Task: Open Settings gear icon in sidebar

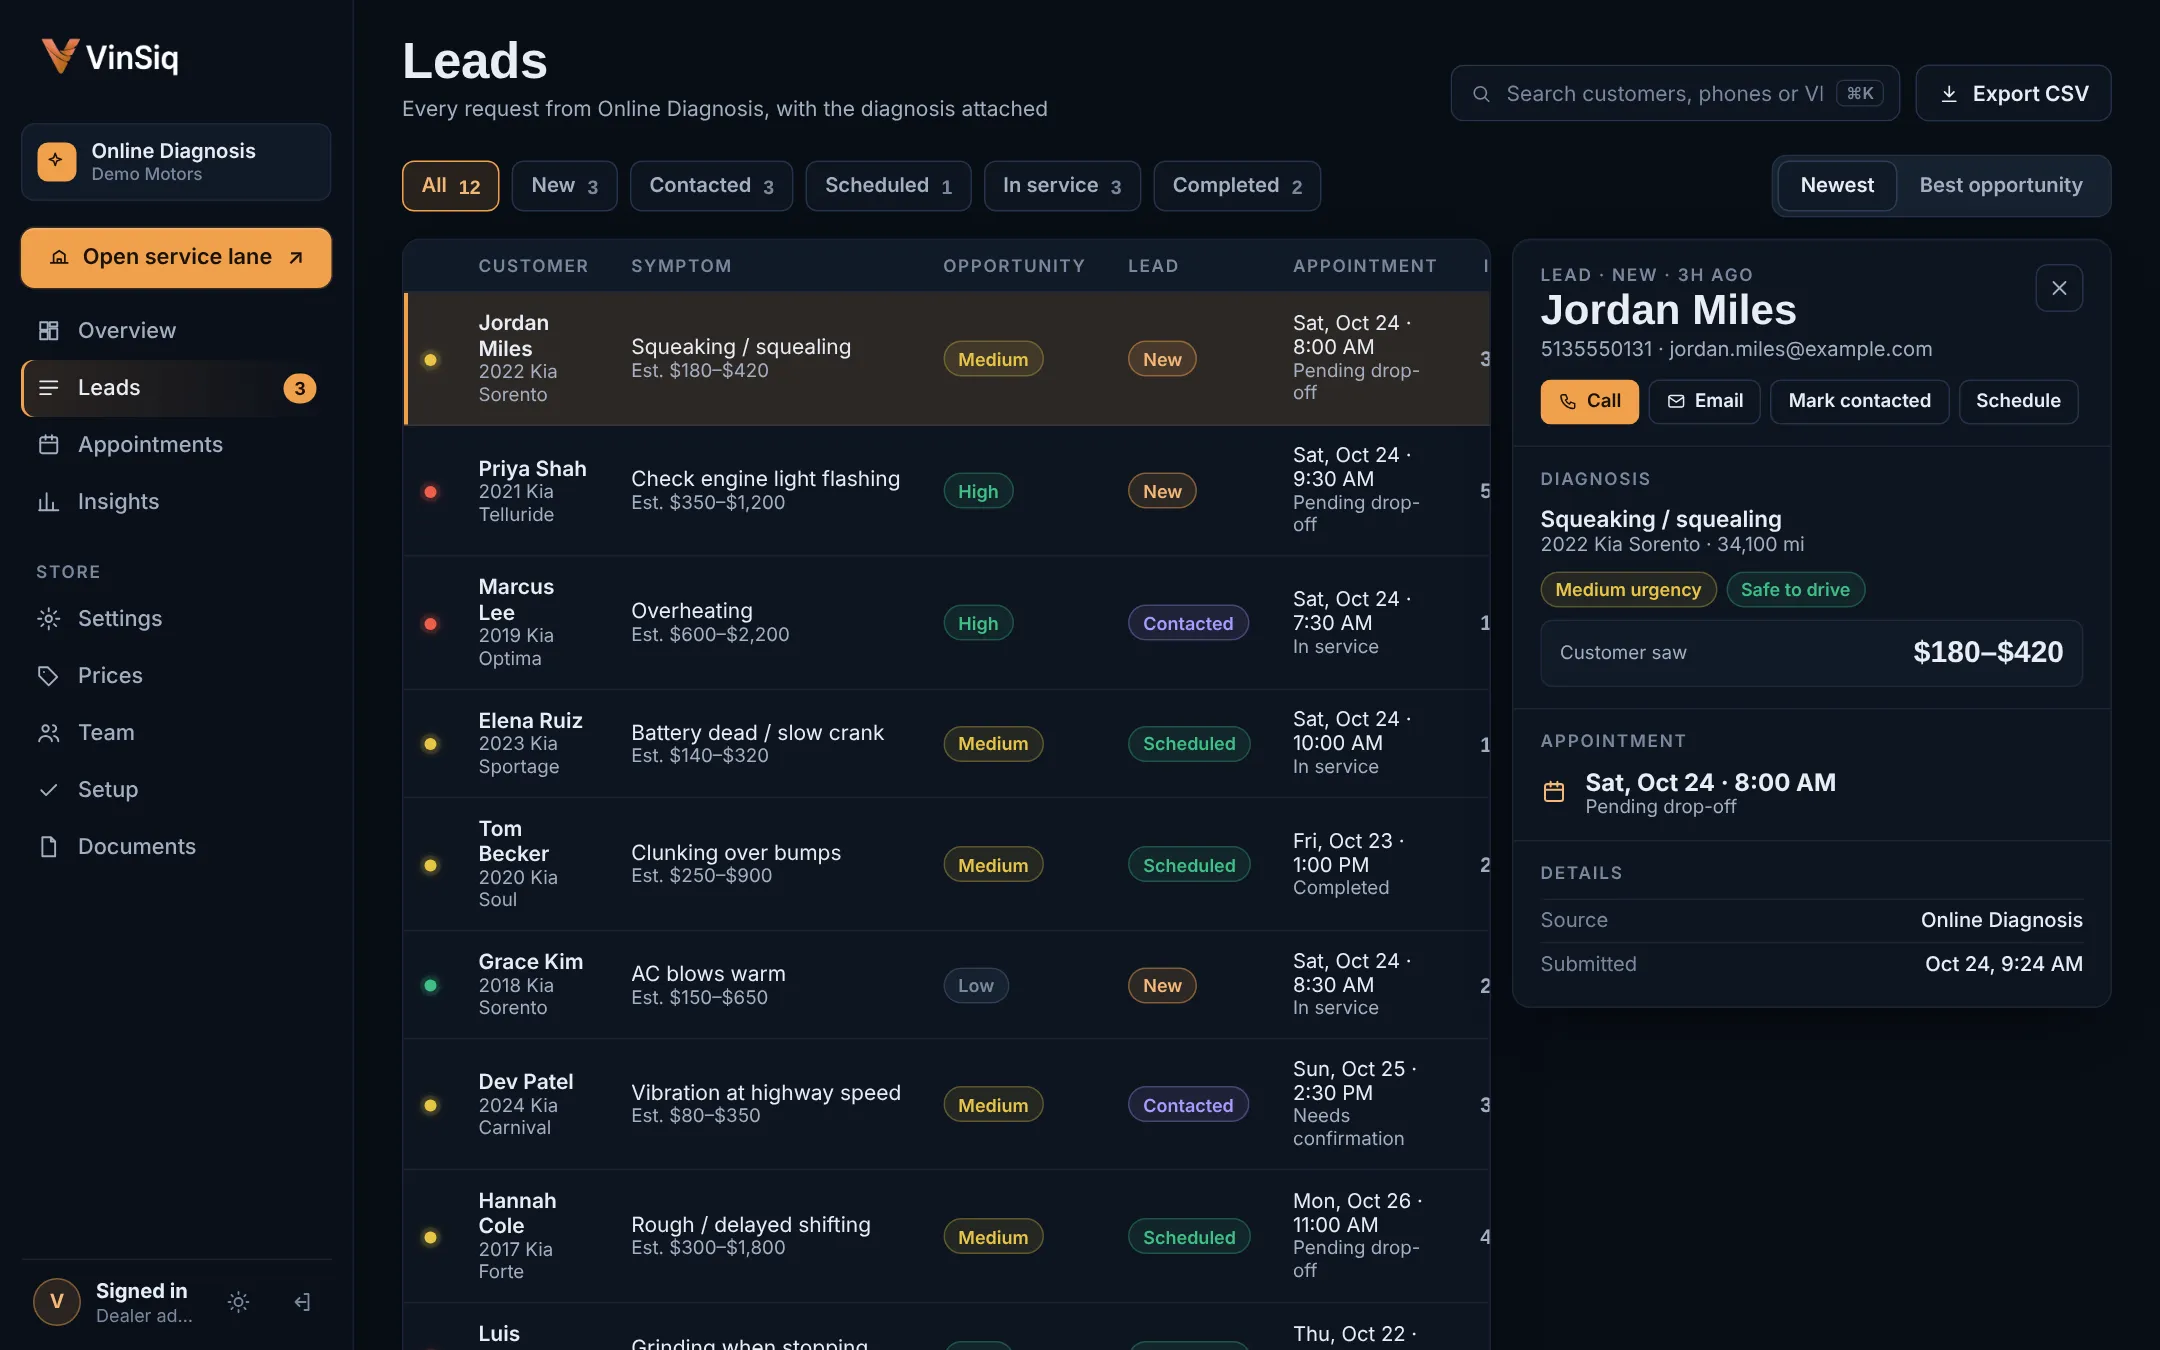Action: pyautogui.click(x=48, y=618)
